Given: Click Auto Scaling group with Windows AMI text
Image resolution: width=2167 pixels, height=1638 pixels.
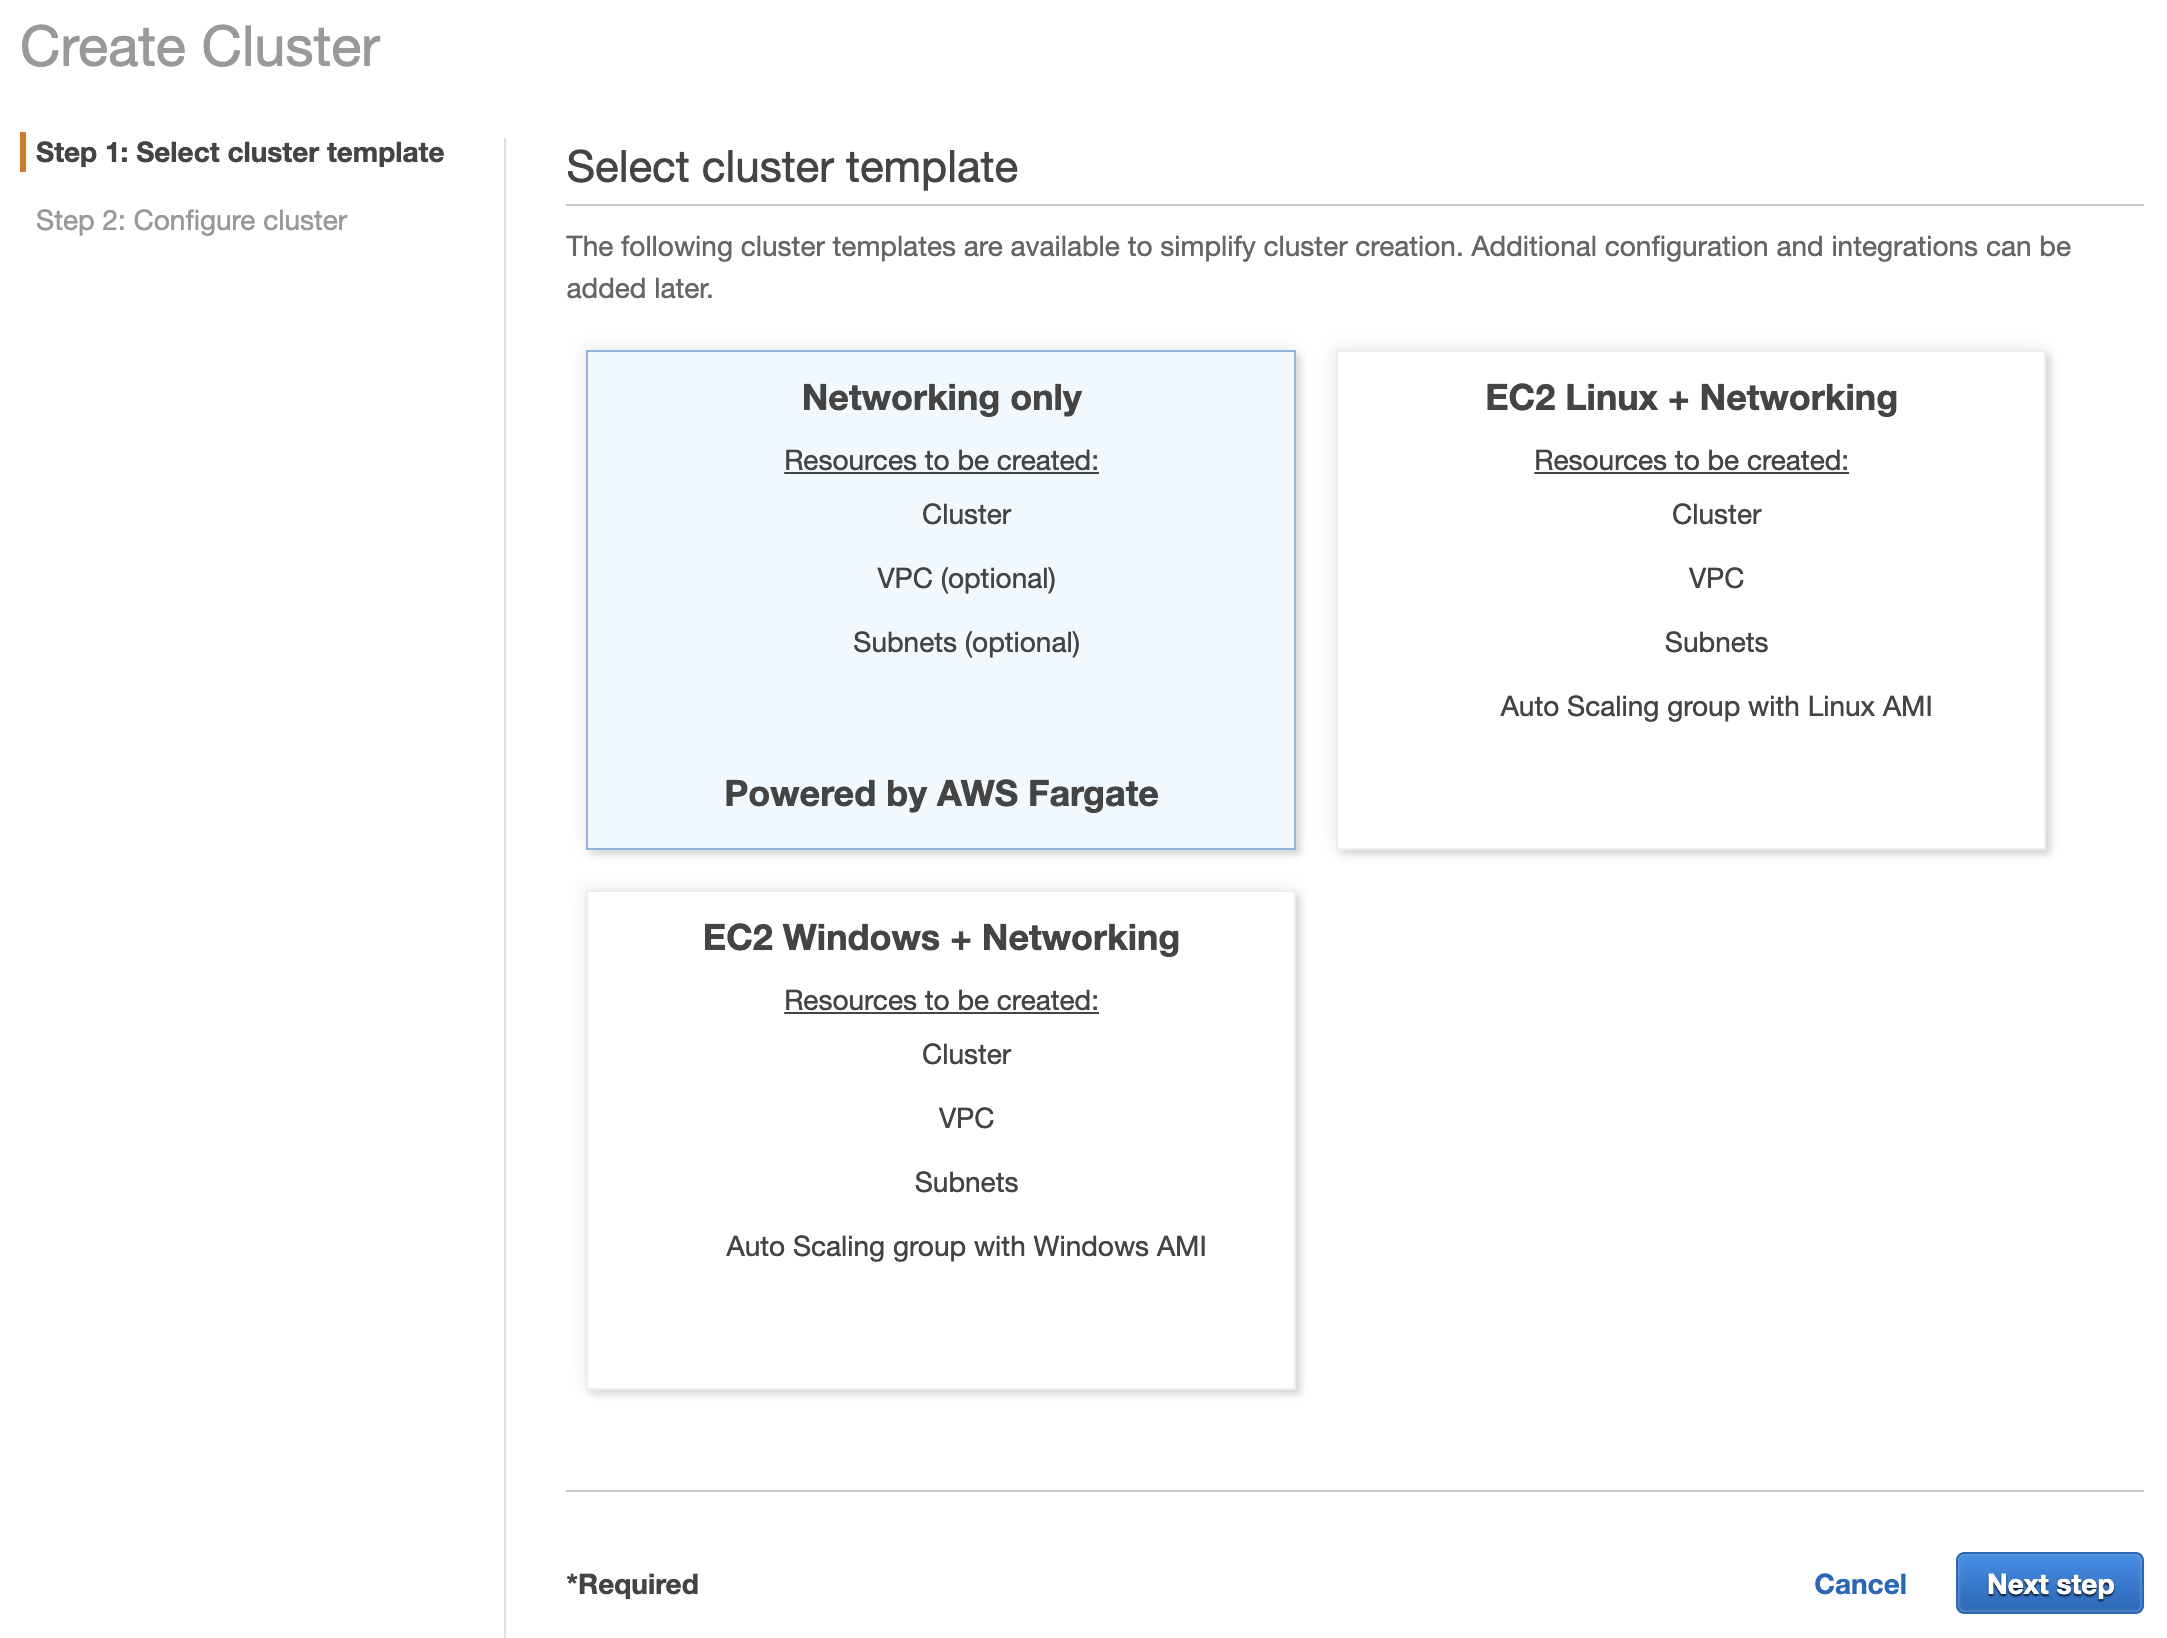Looking at the screenshot, I should coord(966,1247).
